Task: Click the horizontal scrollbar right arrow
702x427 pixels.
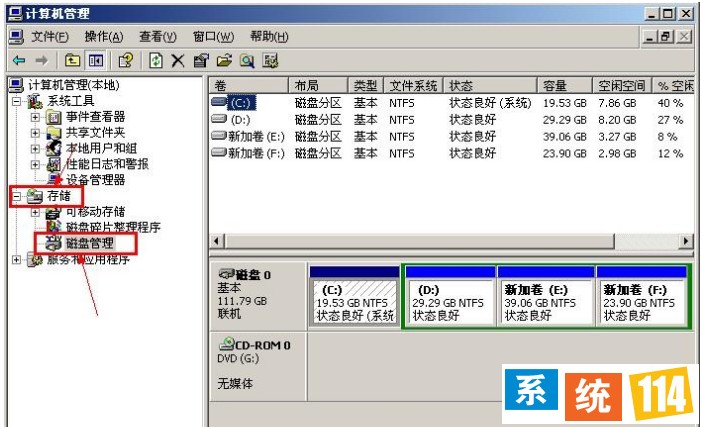Action: 685,241
